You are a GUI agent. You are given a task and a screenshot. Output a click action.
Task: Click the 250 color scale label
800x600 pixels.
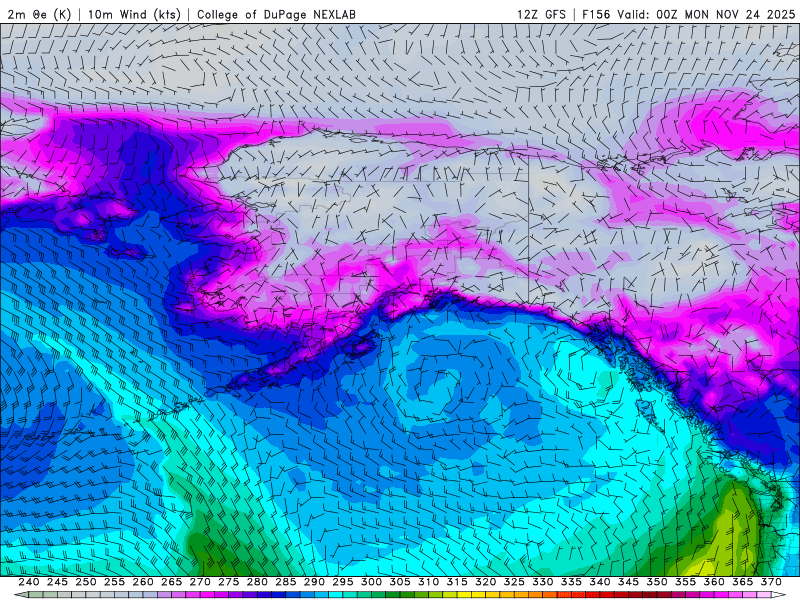coord(86,582)
